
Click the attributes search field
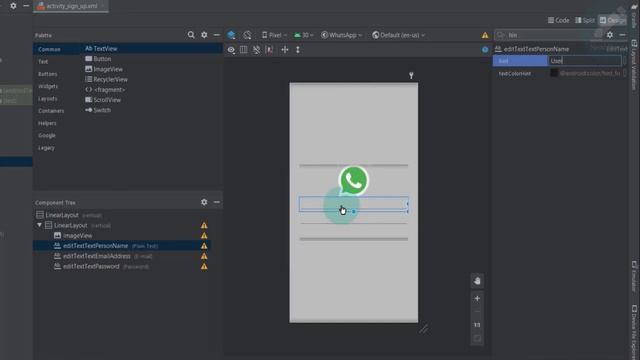(x=548, y=35)
